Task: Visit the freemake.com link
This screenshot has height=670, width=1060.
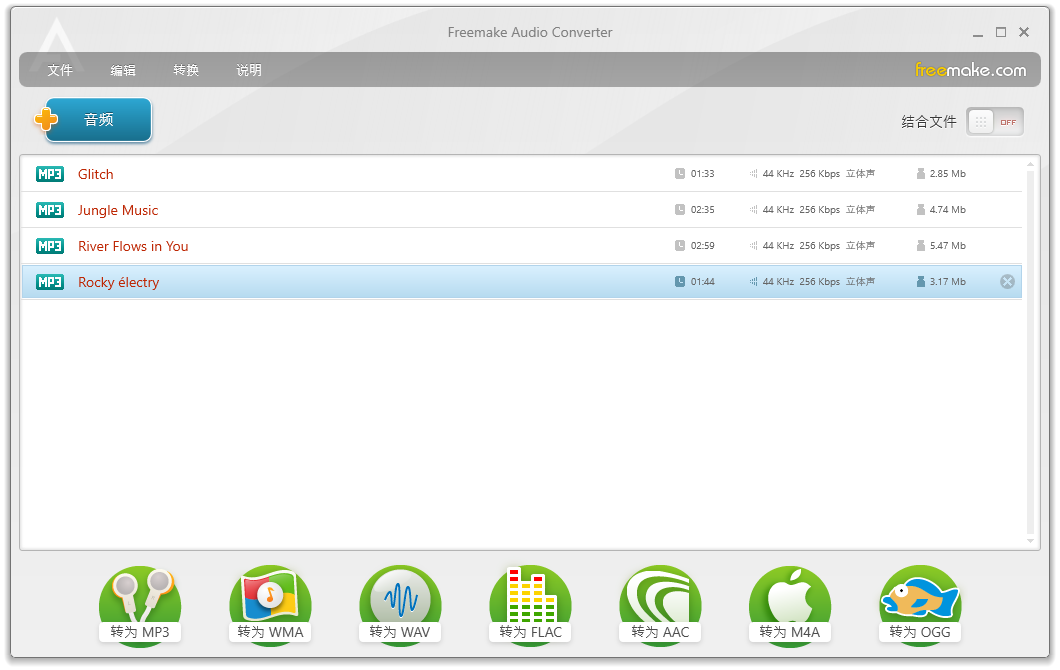Action: click(x=970, y=70)
